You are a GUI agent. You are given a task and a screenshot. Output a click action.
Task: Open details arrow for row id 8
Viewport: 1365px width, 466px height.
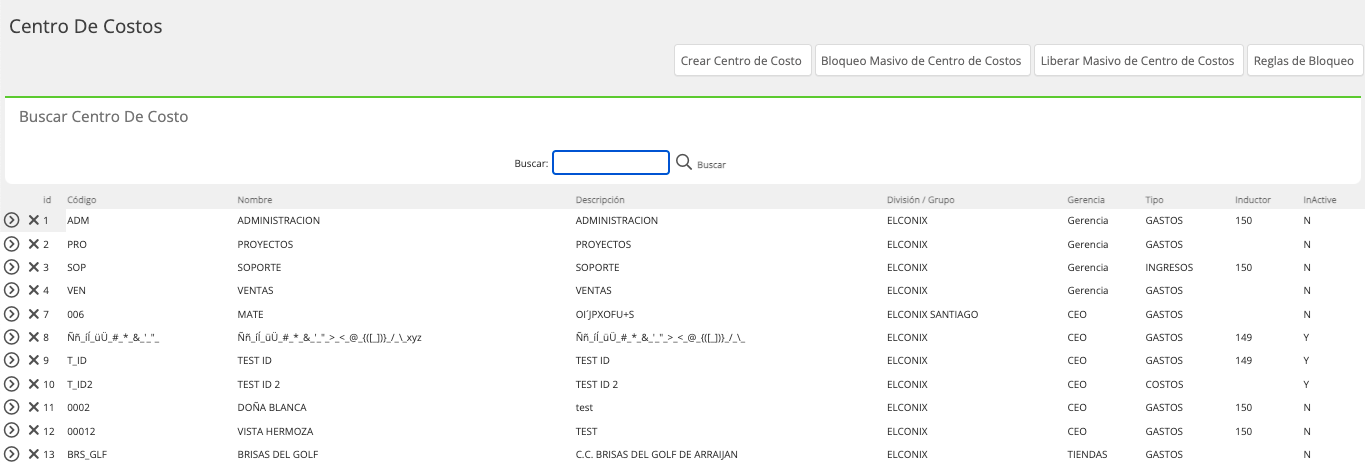point(12,337)
